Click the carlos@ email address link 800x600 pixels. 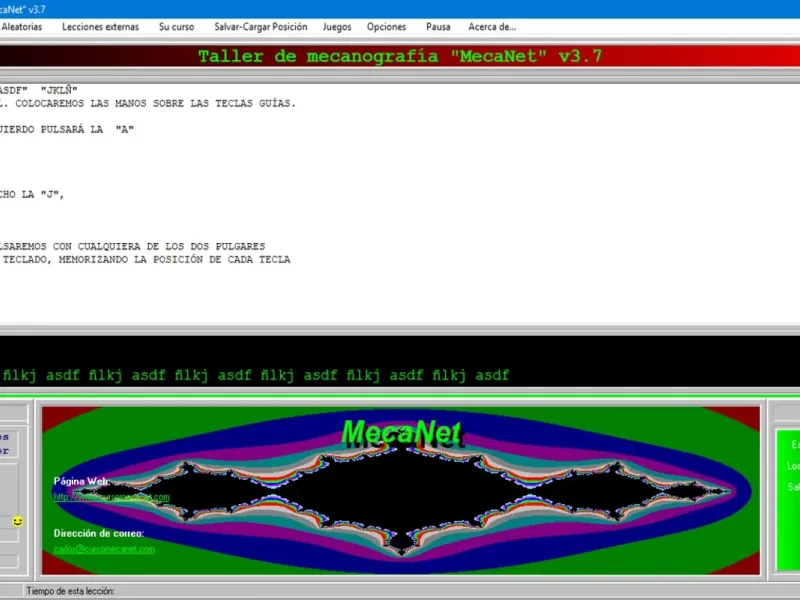point(104,549)
